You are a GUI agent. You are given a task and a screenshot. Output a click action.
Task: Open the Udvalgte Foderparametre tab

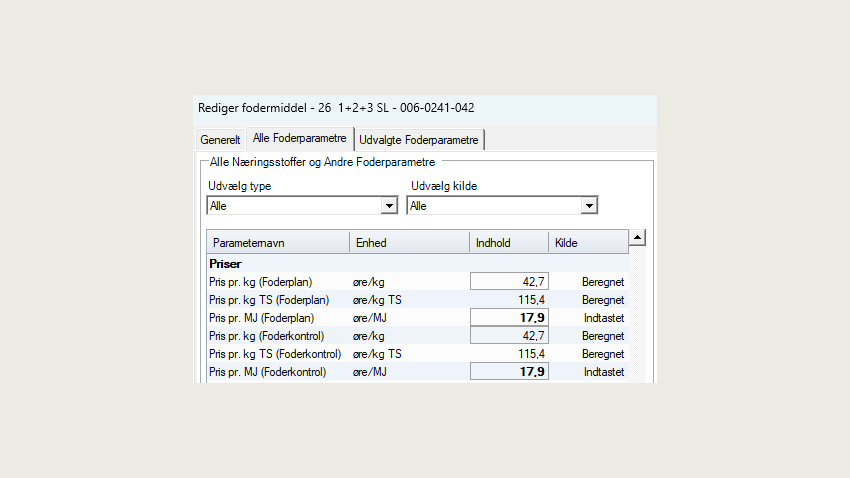(x=418, y=140)
